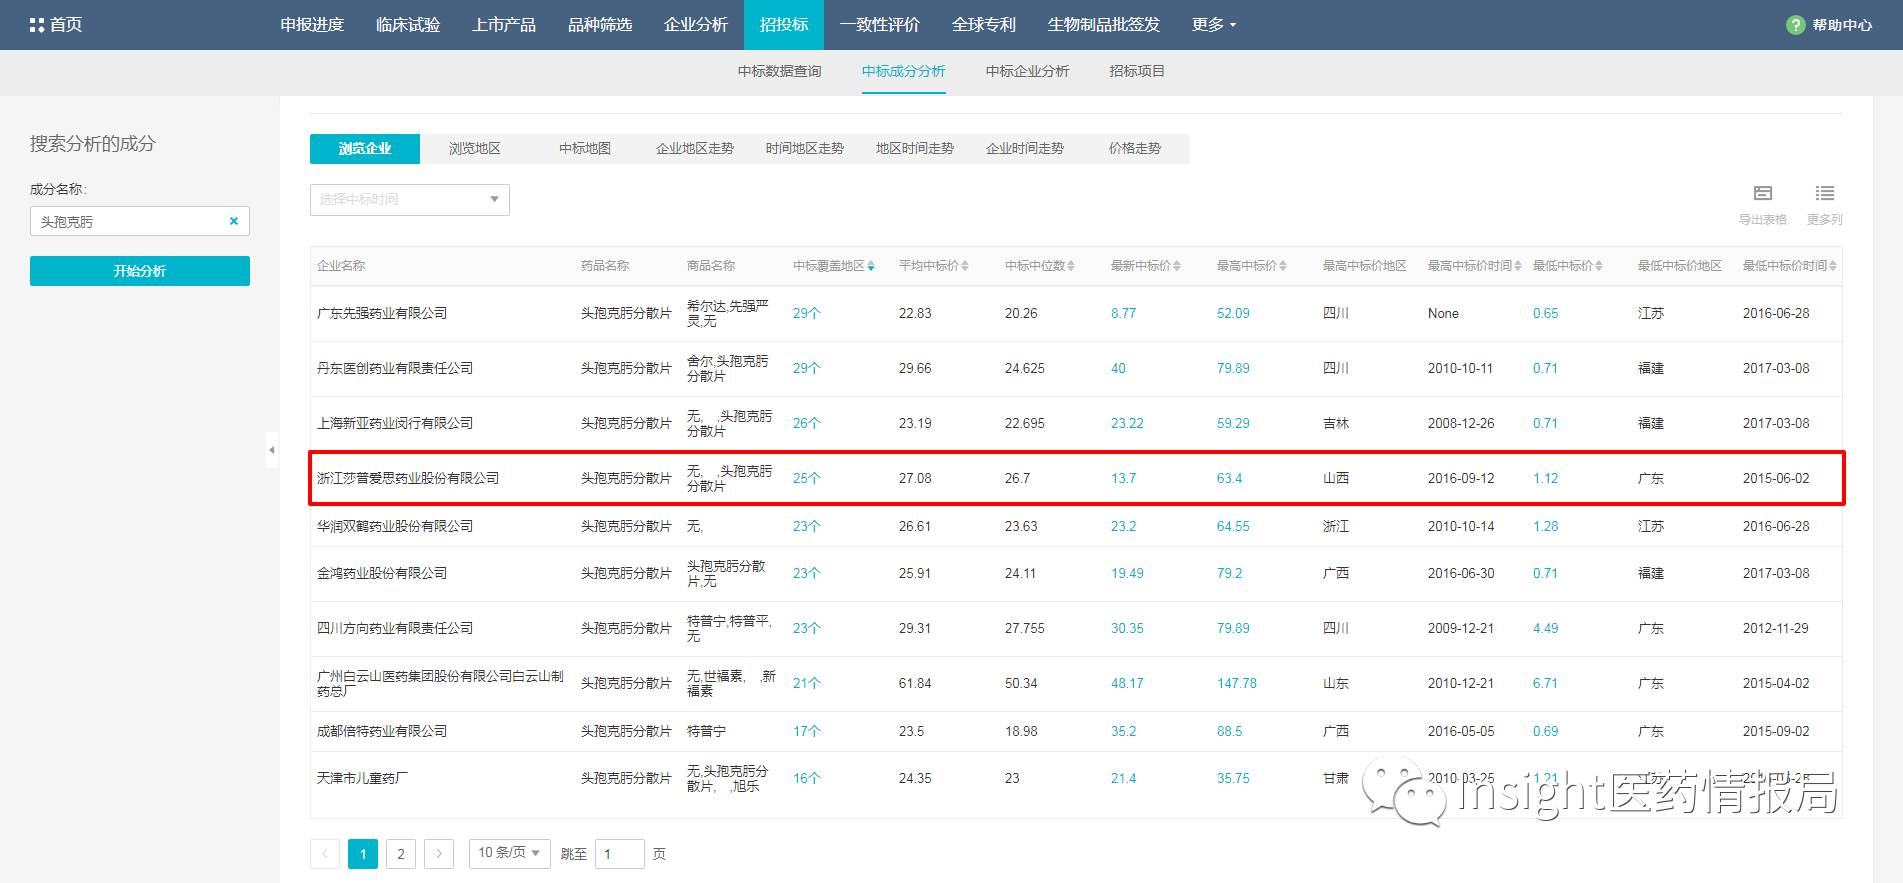The width and height of the screenshot is (1903, 883).
Task: Sort by 最低中标价时间 column
Action: 1833,266
